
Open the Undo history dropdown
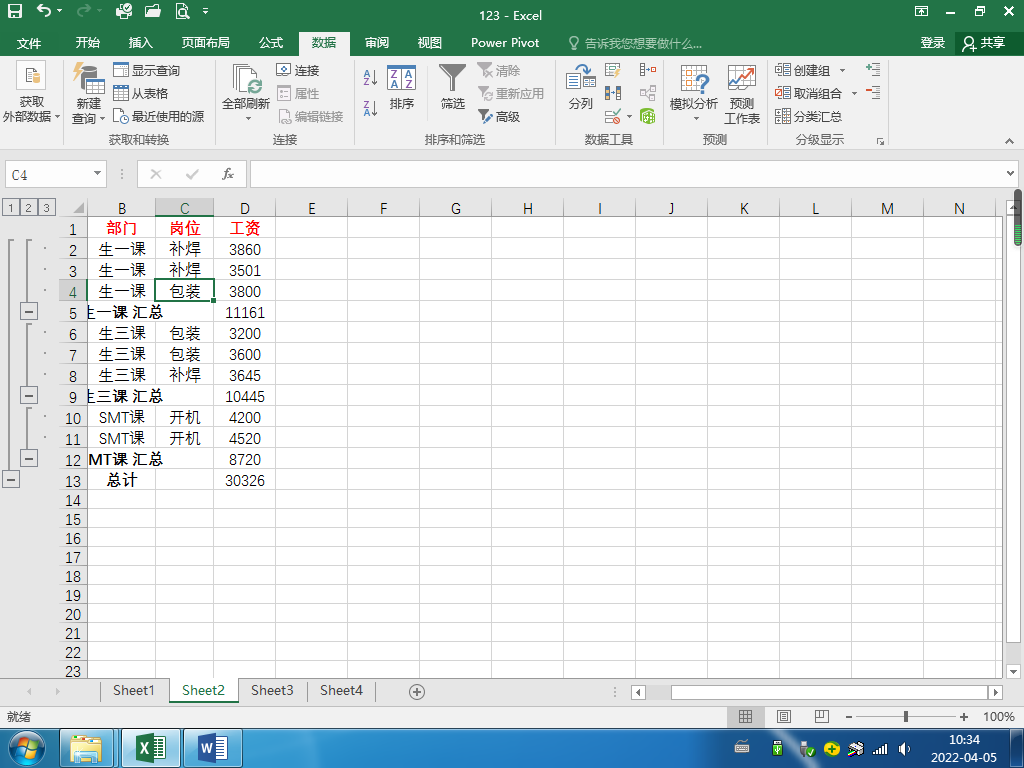click(60, 11)
